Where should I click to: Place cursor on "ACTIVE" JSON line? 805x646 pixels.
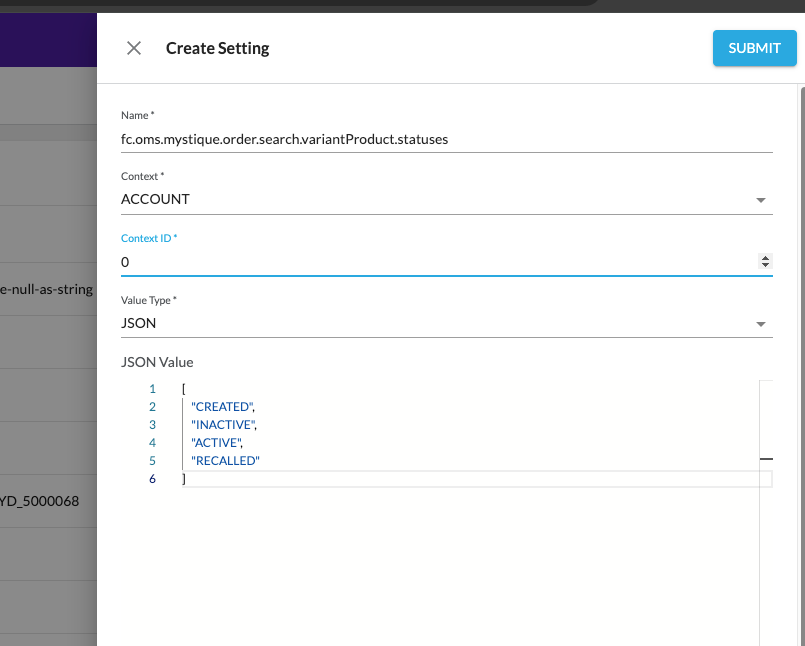pos(217,443)
